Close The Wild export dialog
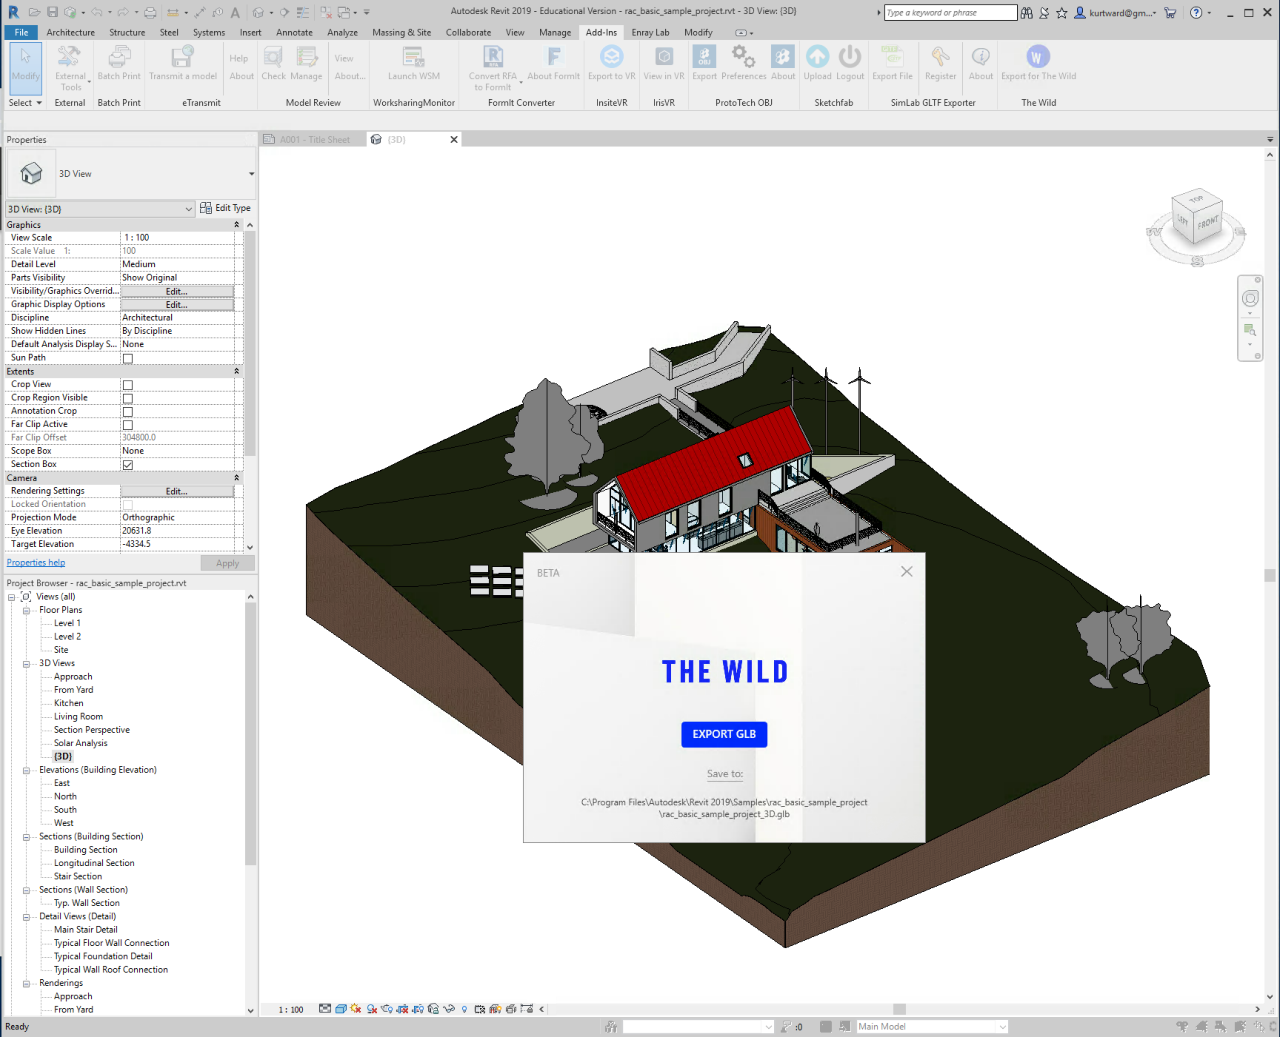1280x1037 pixels. tap(906, 571)
